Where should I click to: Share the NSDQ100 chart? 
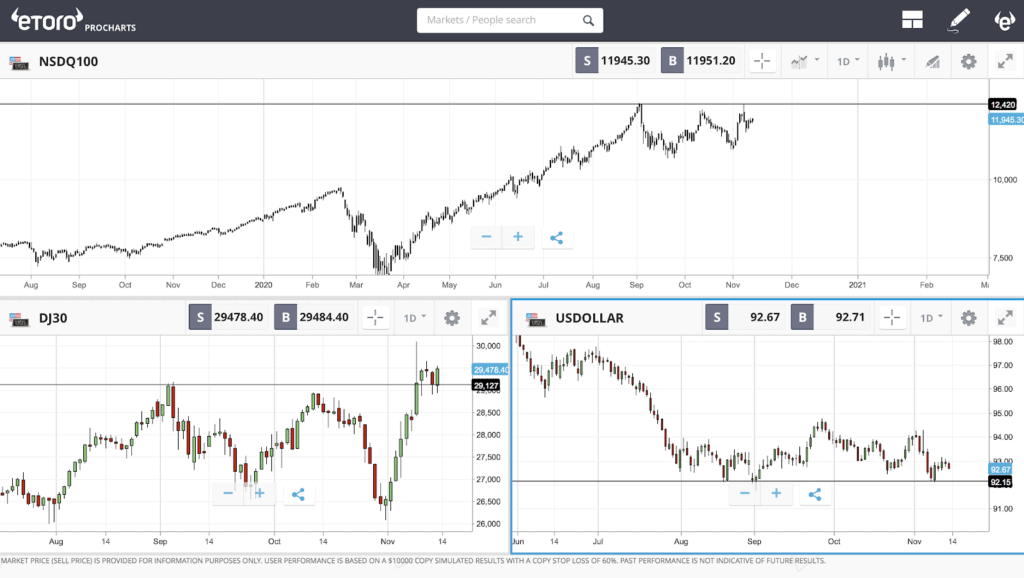556,238
